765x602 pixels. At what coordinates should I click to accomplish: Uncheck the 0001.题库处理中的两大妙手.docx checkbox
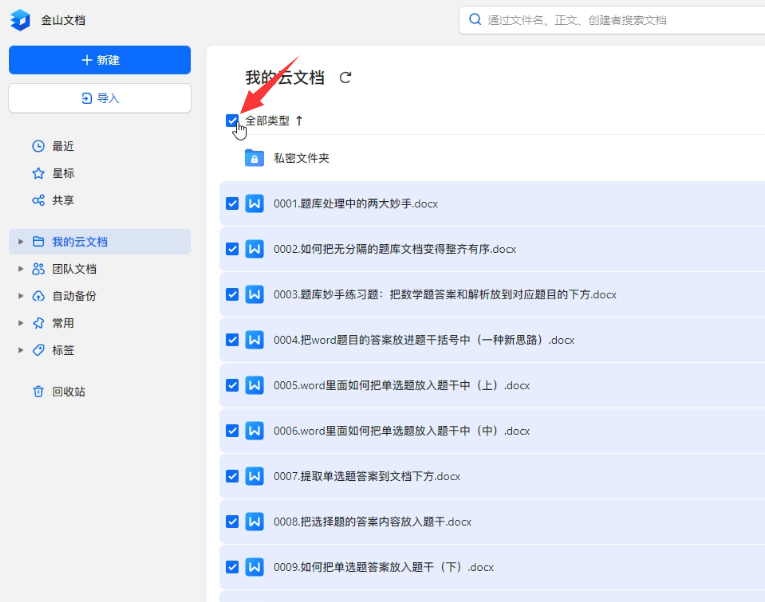tap(232, 203)
